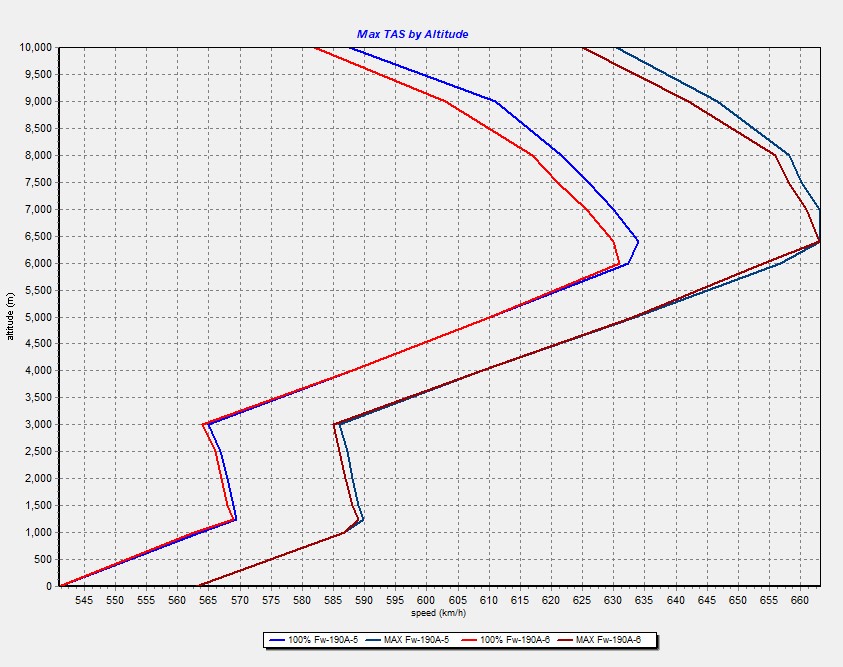Screen dimensions: 843x667
Task: Select the 100% Fw-190A-5 legend entry
Action: (x=313, y=640)
